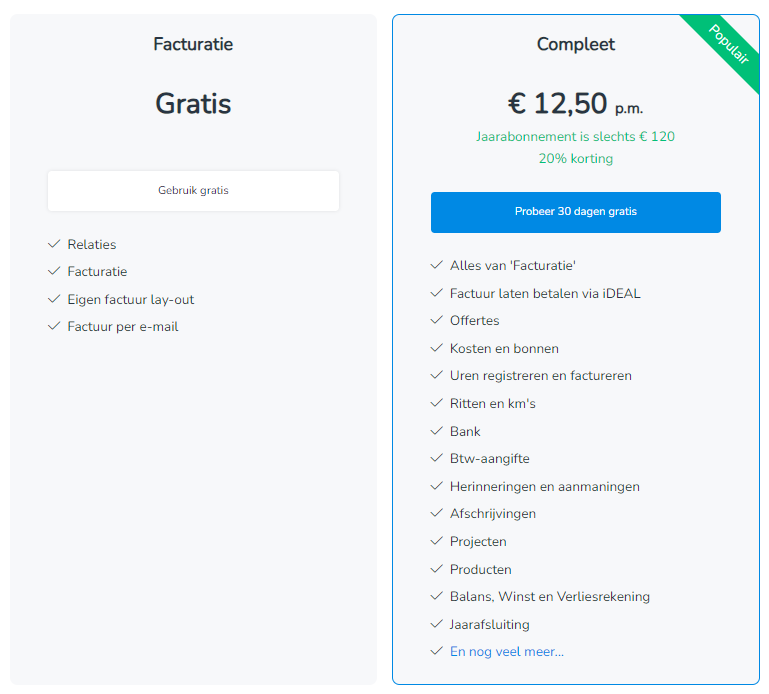Click checkmark icon beside Eigen factuur lay-out
Viewport: 769px width, 694px height.
pos(54,299)
